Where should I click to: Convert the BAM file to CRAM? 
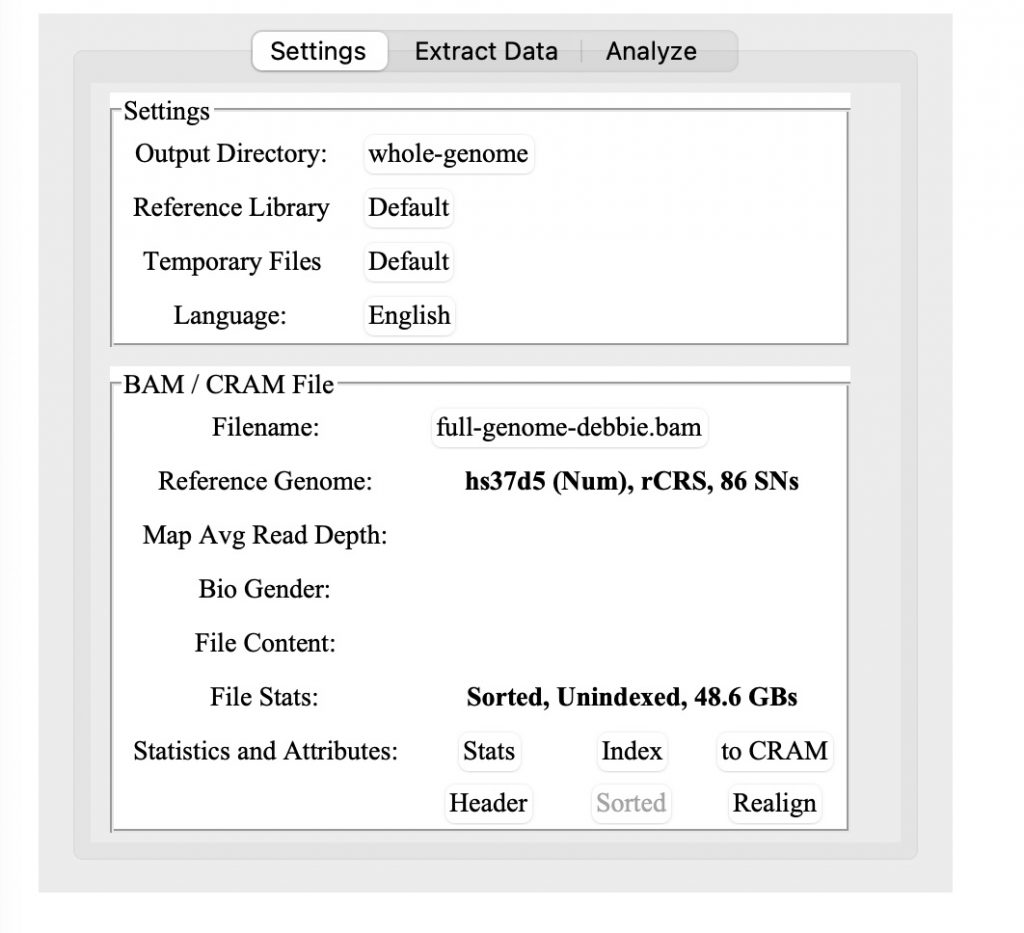pos(774,751)
